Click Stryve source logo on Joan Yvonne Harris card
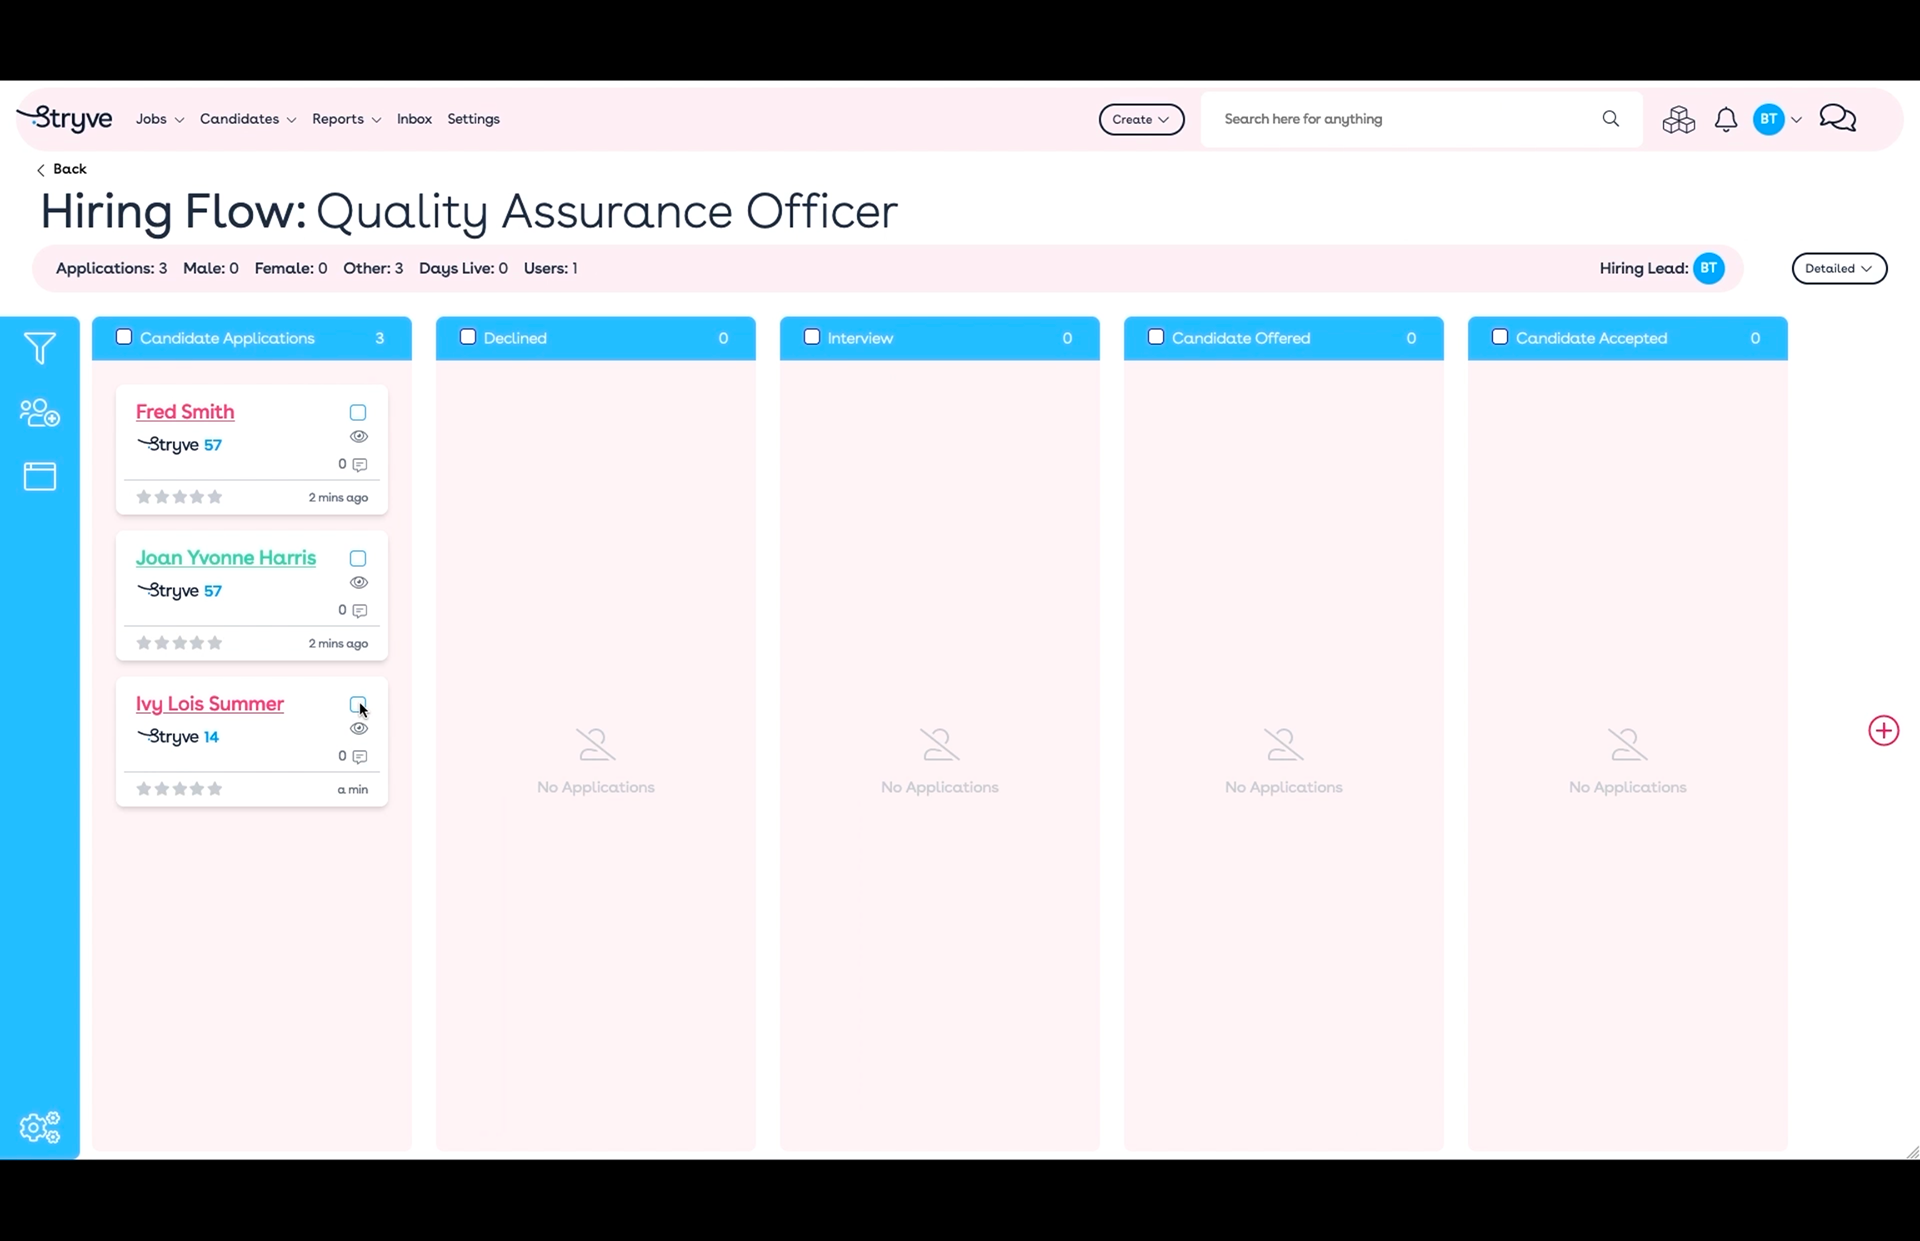 coord(167,590)
